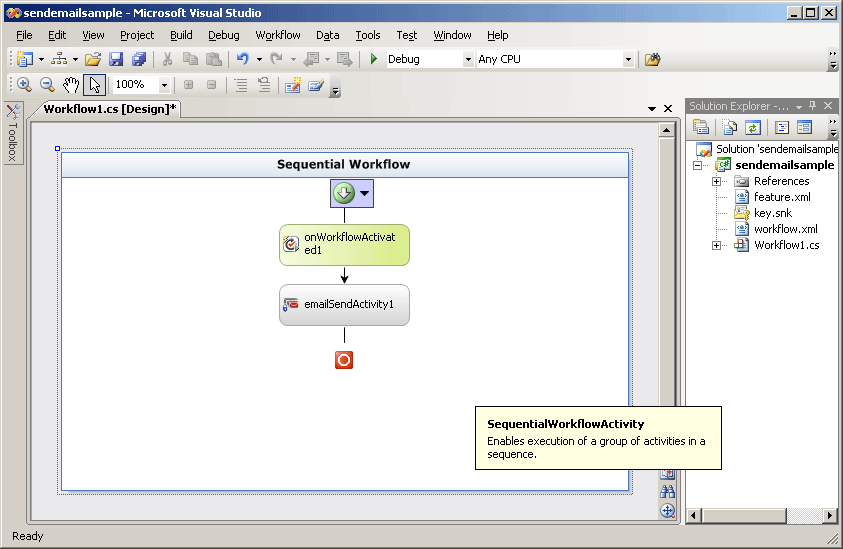
Task: Start debugging with the green play arrow
Action: [x=374, y=59]
